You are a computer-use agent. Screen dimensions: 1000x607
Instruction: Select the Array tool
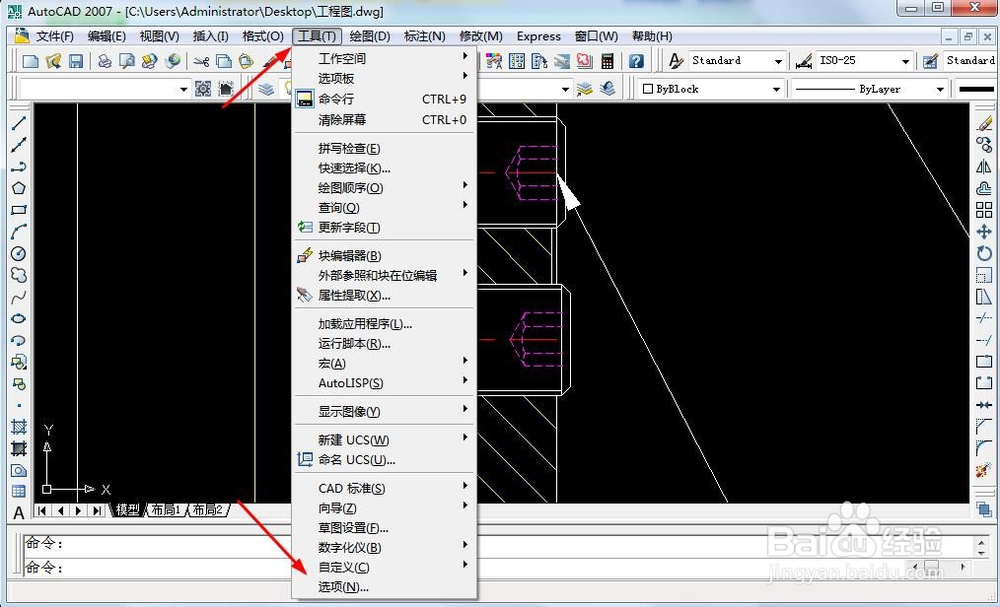coord(984,210)
